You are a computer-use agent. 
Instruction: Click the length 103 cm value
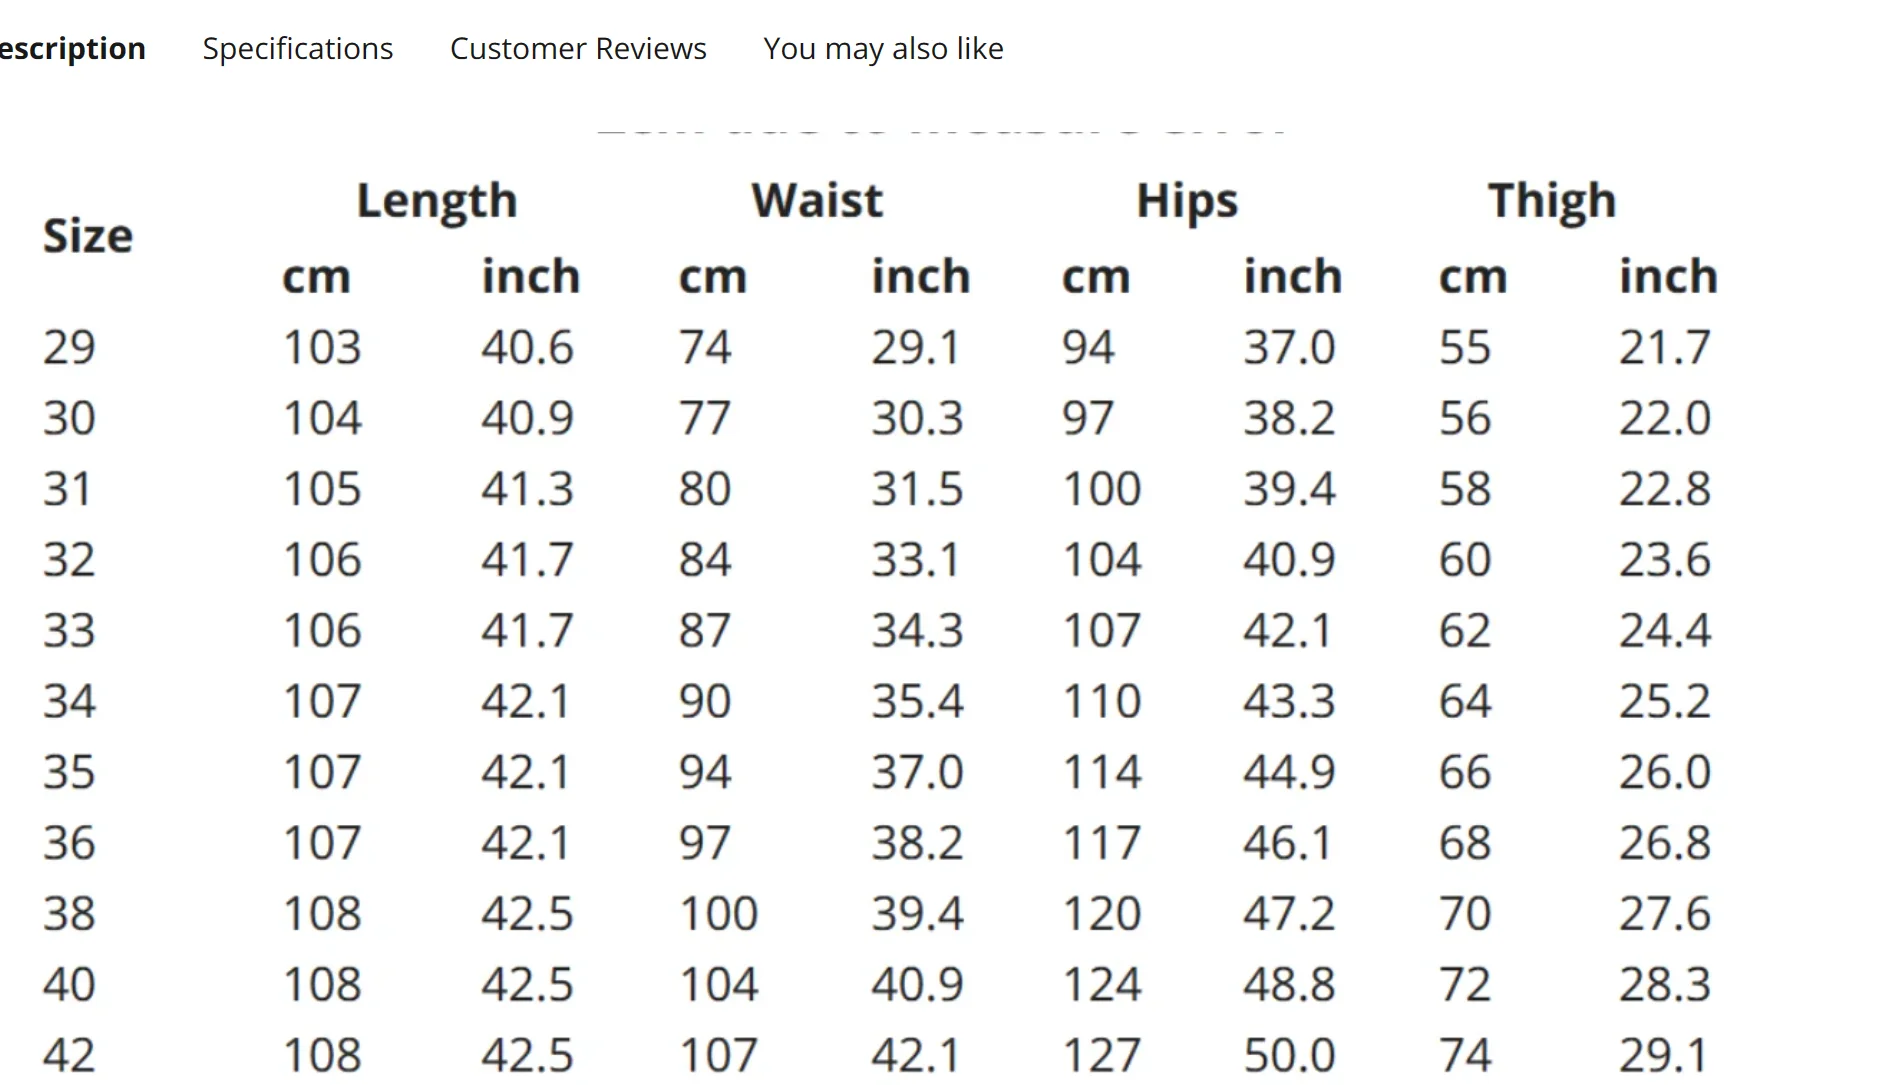click(x=321, y=347)
